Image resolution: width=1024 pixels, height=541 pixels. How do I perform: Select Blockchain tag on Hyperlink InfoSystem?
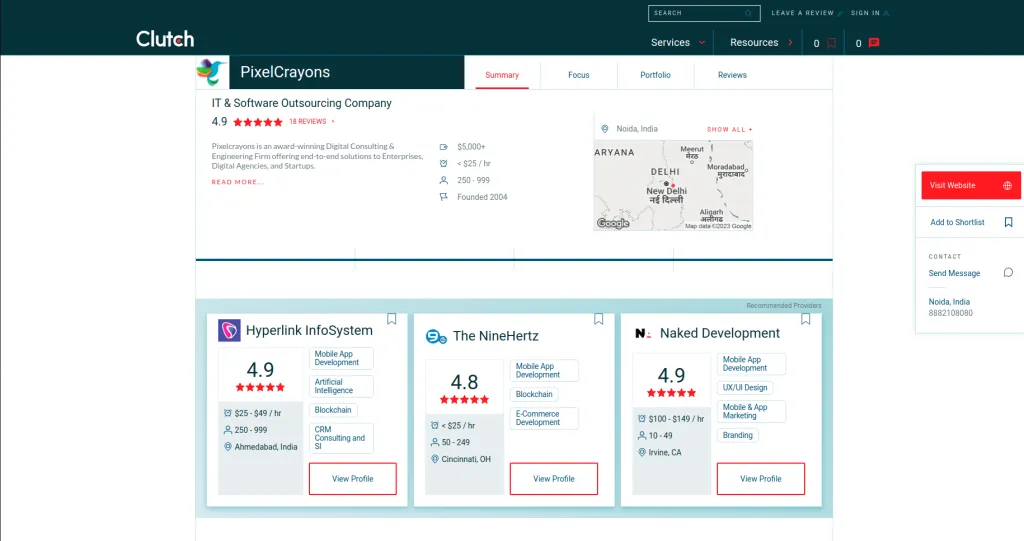(333, 410)
